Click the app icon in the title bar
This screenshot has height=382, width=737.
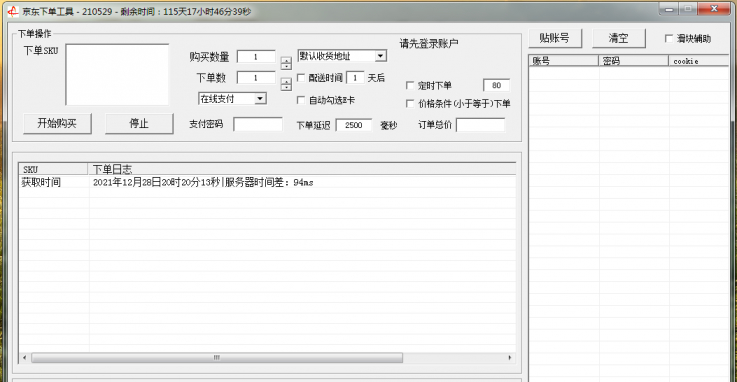click(x=13, y=11)
